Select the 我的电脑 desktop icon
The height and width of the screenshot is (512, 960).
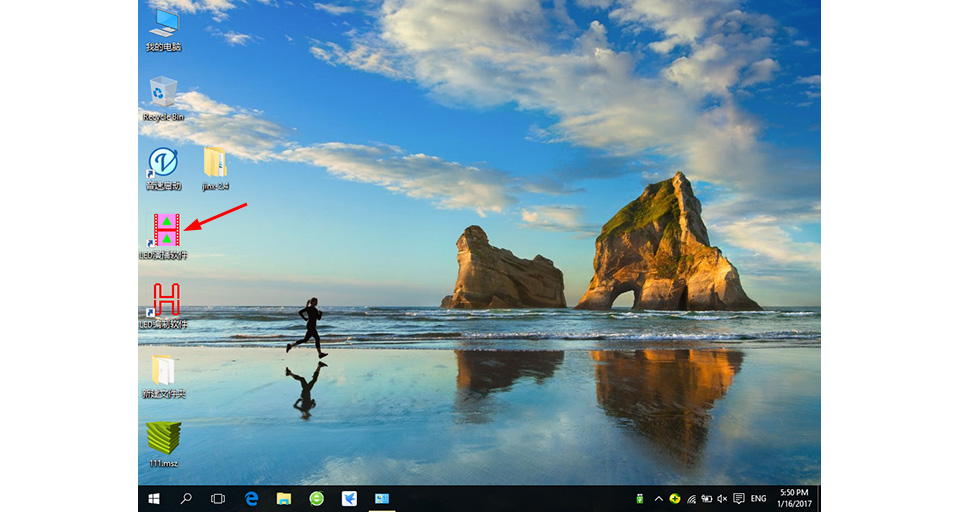[163, 30]
